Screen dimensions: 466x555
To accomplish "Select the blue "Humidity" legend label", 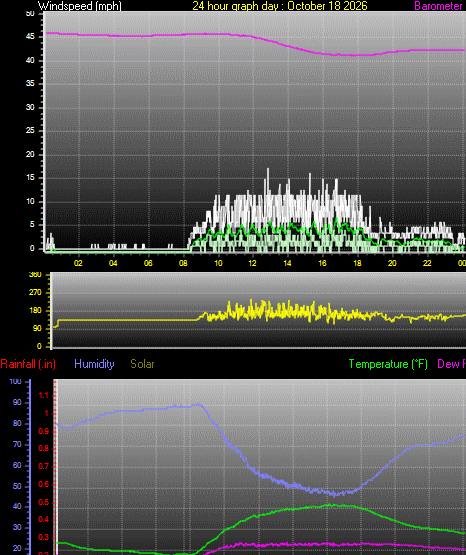I will click(x=94, y=364).
